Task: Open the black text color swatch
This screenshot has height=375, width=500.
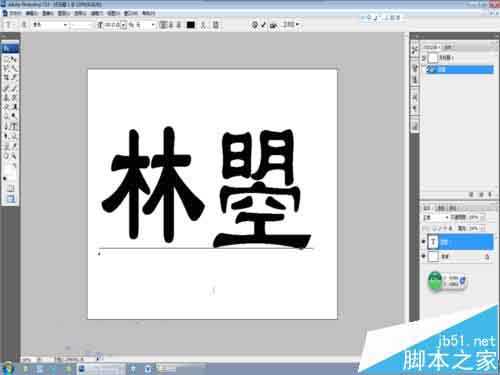Action: tap(191, 25)
